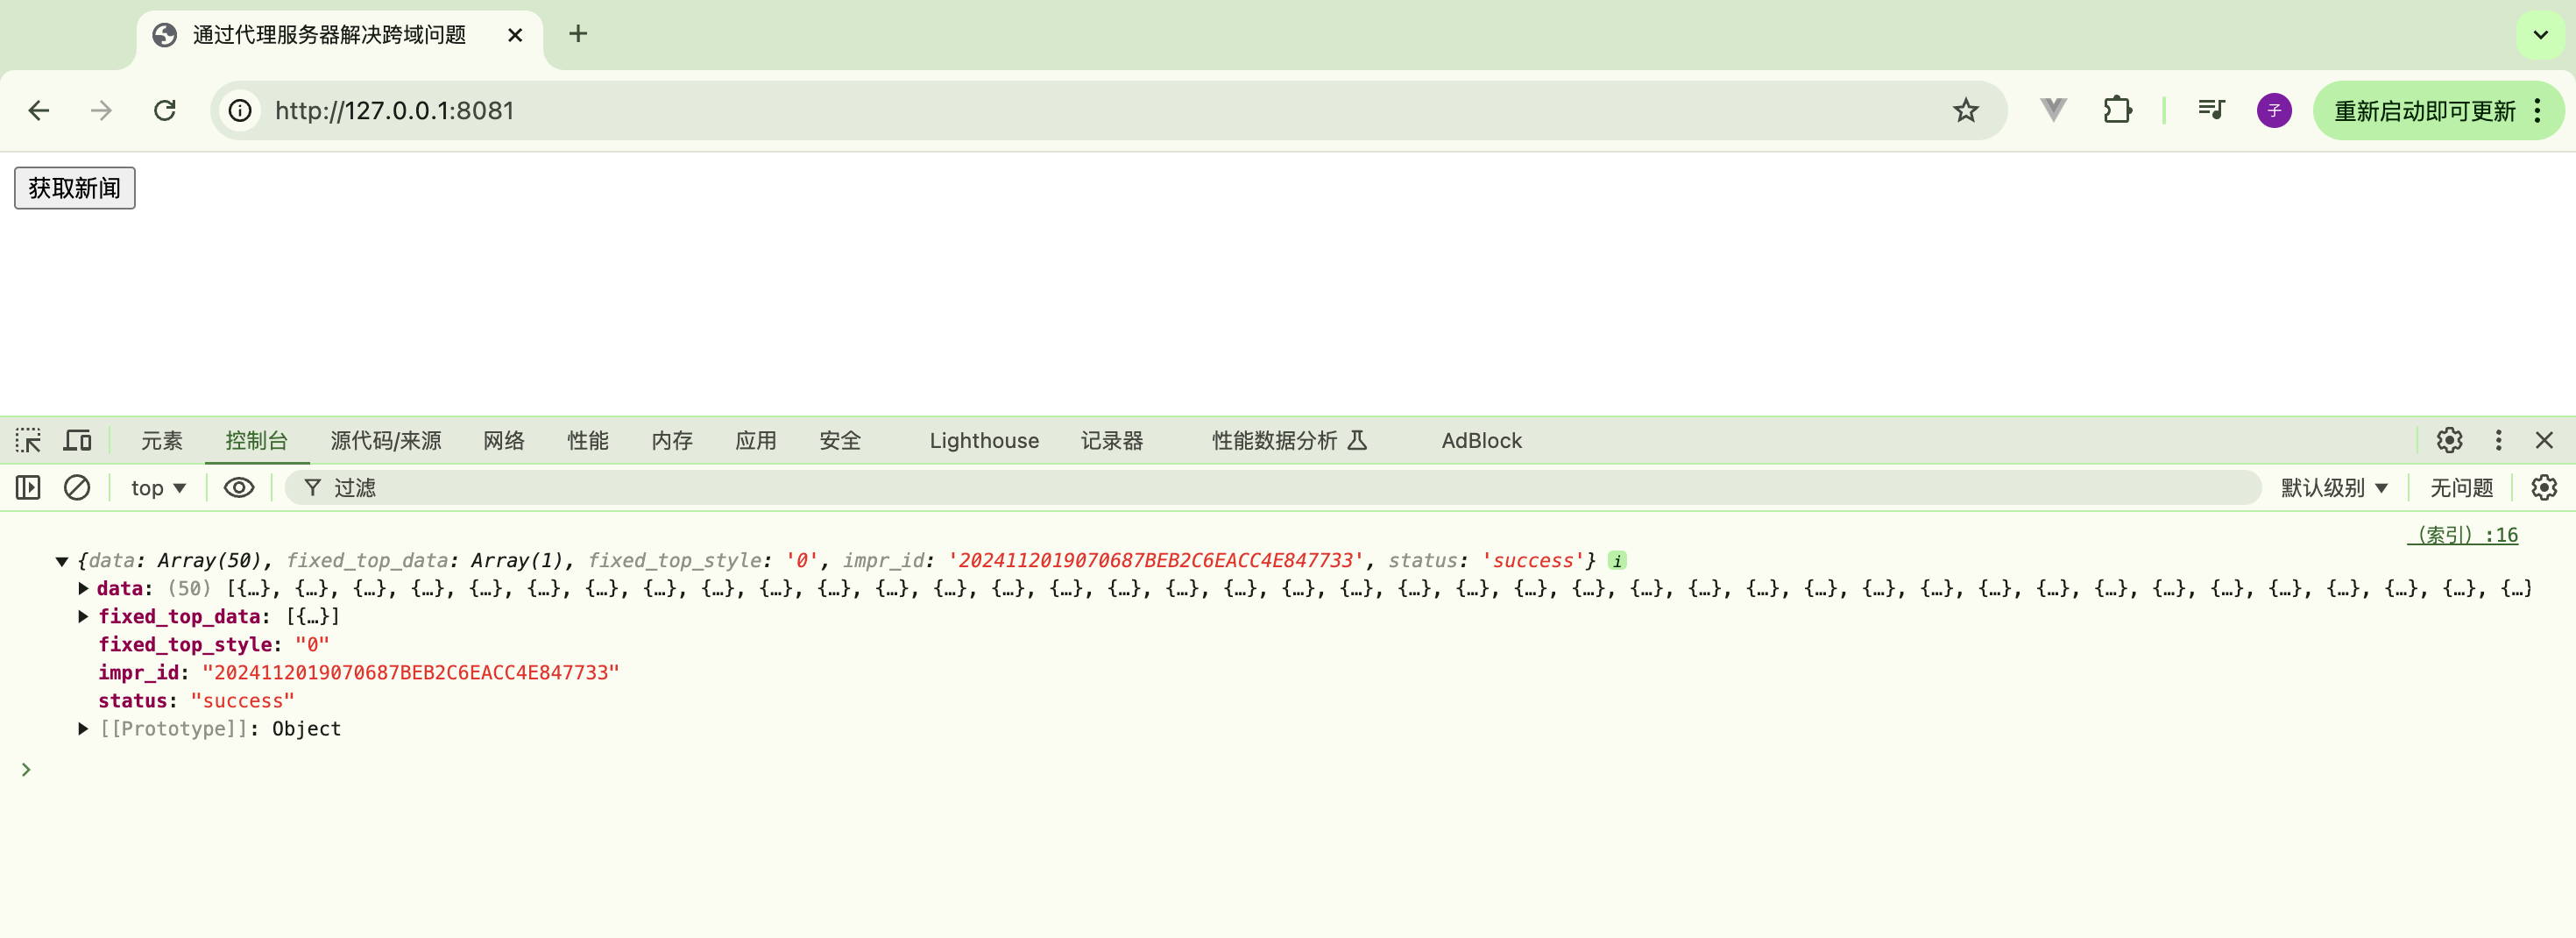This screenshot has width=2576, height=938.
Task: Create a live expression with eye icon
Action: [239, 487]
